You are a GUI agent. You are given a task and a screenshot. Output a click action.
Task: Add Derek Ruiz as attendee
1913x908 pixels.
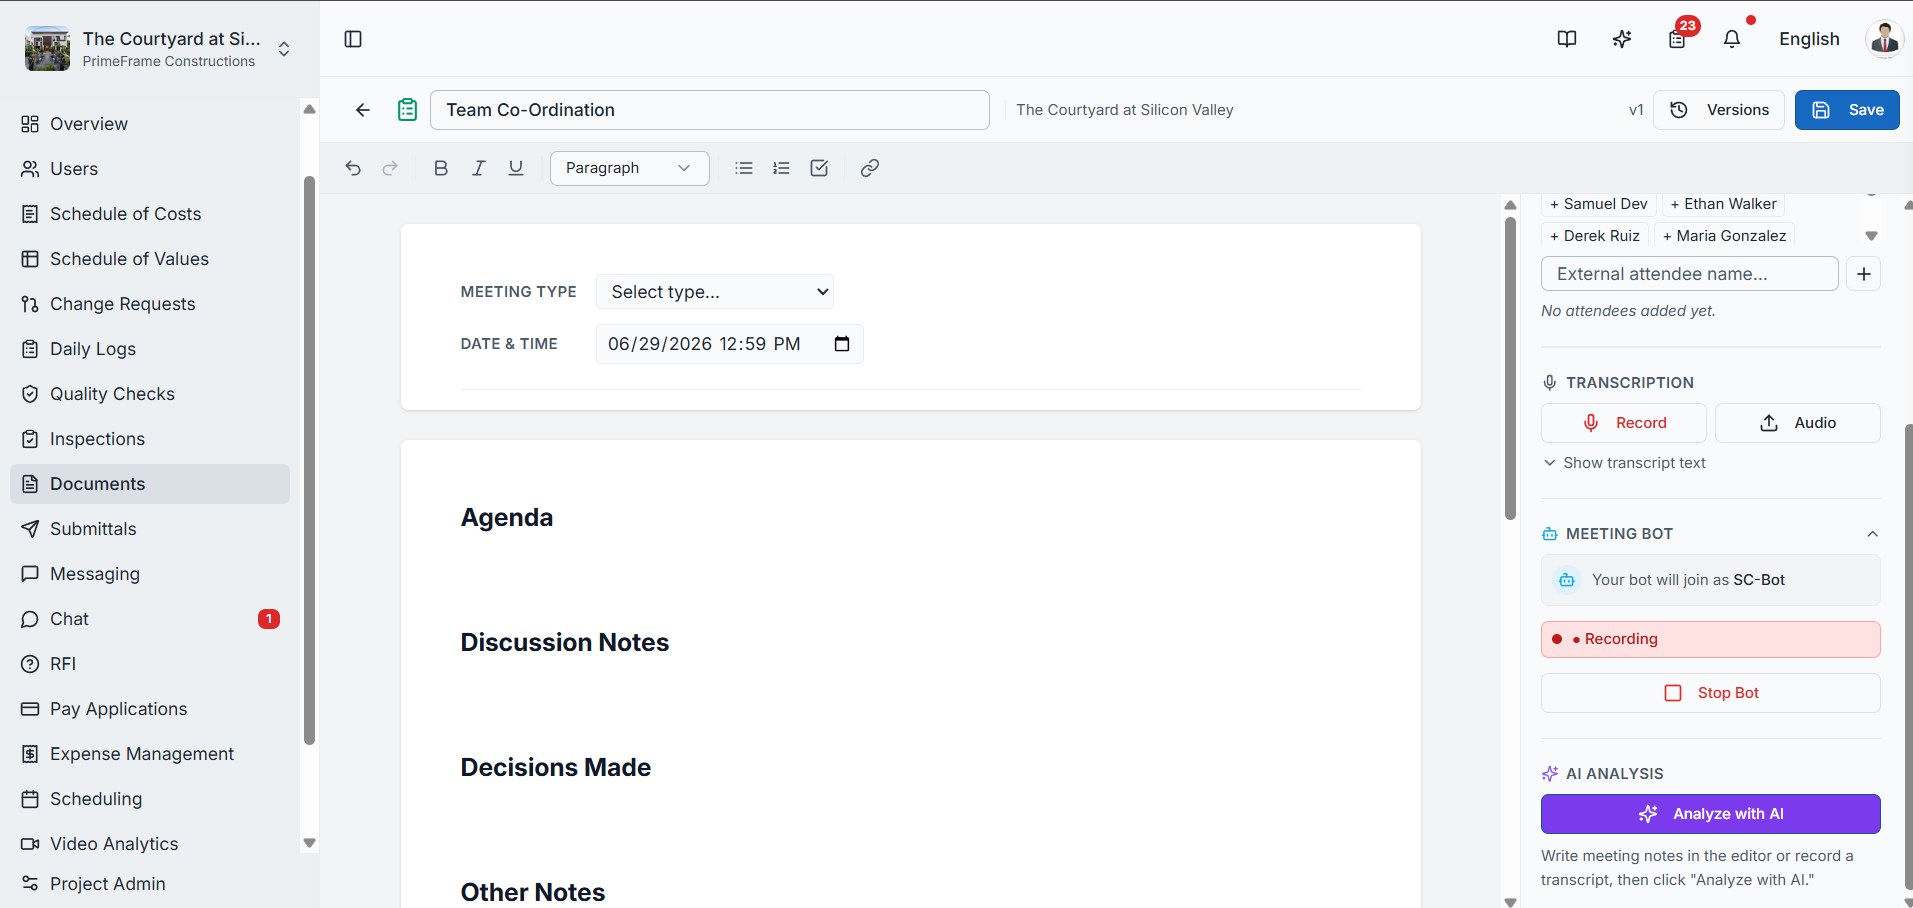(x=1595, y=236)
